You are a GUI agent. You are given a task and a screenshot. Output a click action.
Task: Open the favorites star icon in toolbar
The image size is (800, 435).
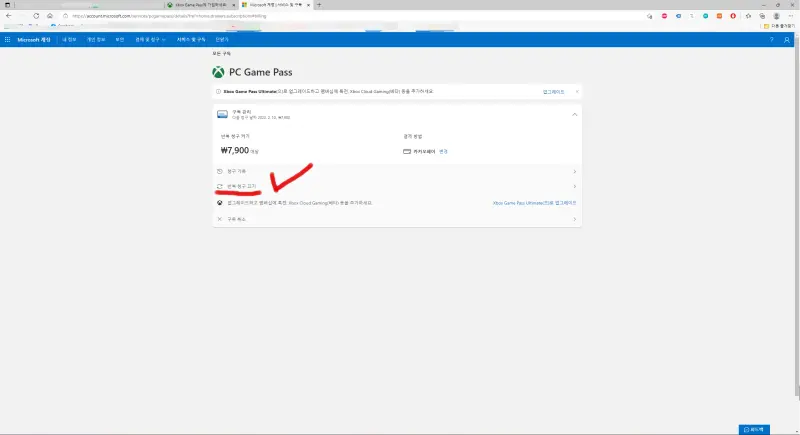(x=748, y=16)
